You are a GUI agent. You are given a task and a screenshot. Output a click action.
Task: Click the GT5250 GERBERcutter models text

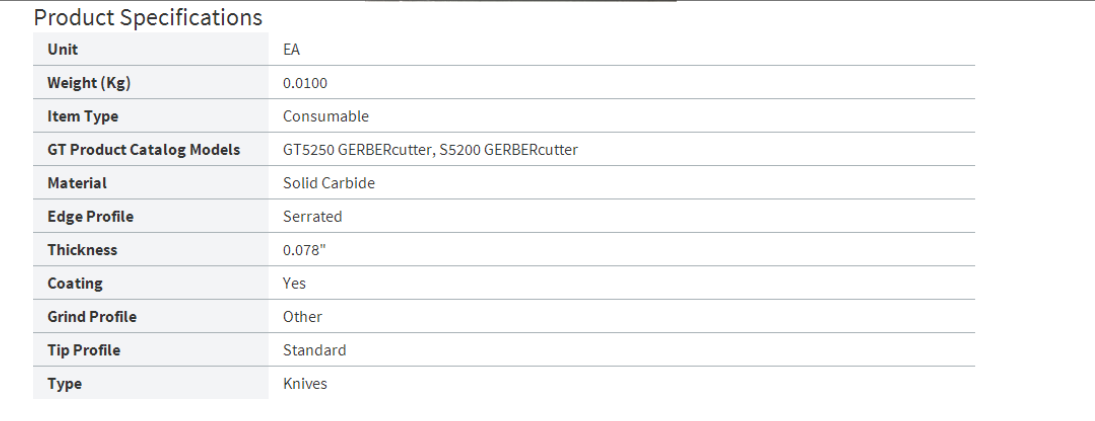(x=358, y=150)
